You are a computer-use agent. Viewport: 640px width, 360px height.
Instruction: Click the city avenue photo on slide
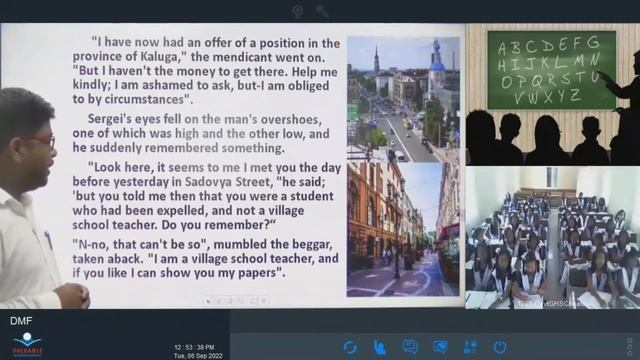(x=403, y=99)
